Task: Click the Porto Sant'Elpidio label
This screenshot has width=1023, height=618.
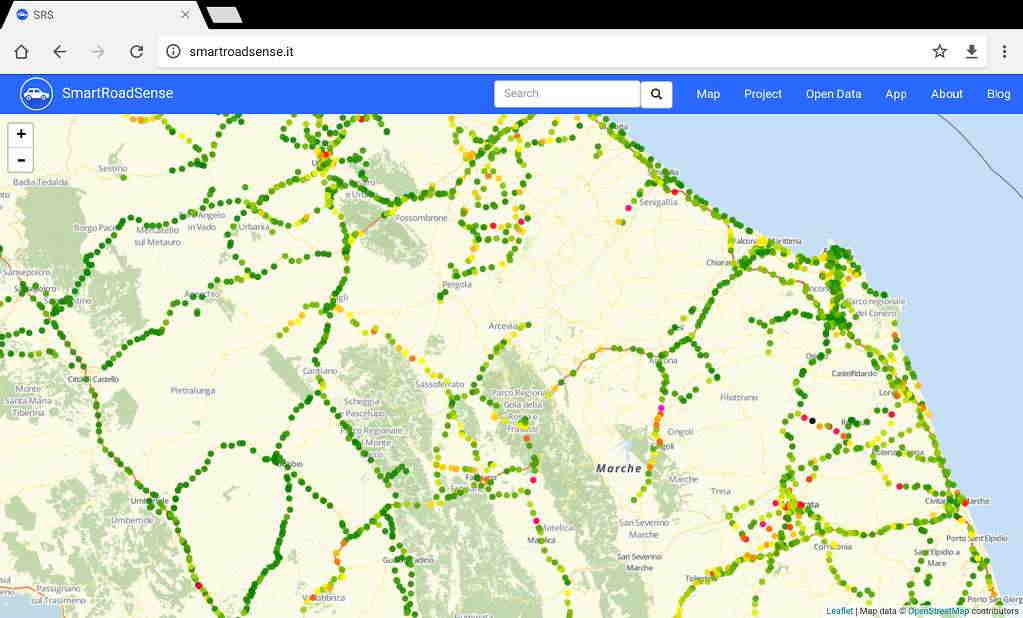Action: [x=977, y=538]
